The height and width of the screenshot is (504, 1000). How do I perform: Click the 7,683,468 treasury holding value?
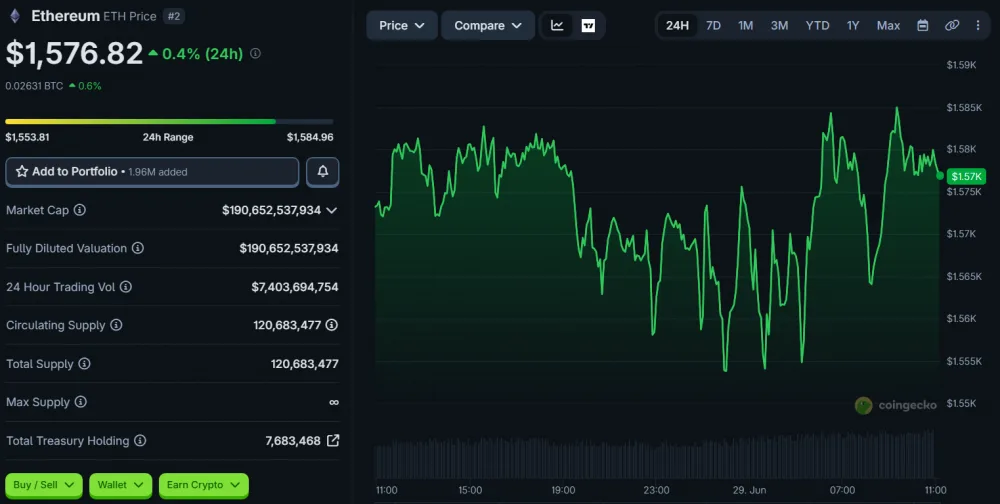click(x=293, y=441)
